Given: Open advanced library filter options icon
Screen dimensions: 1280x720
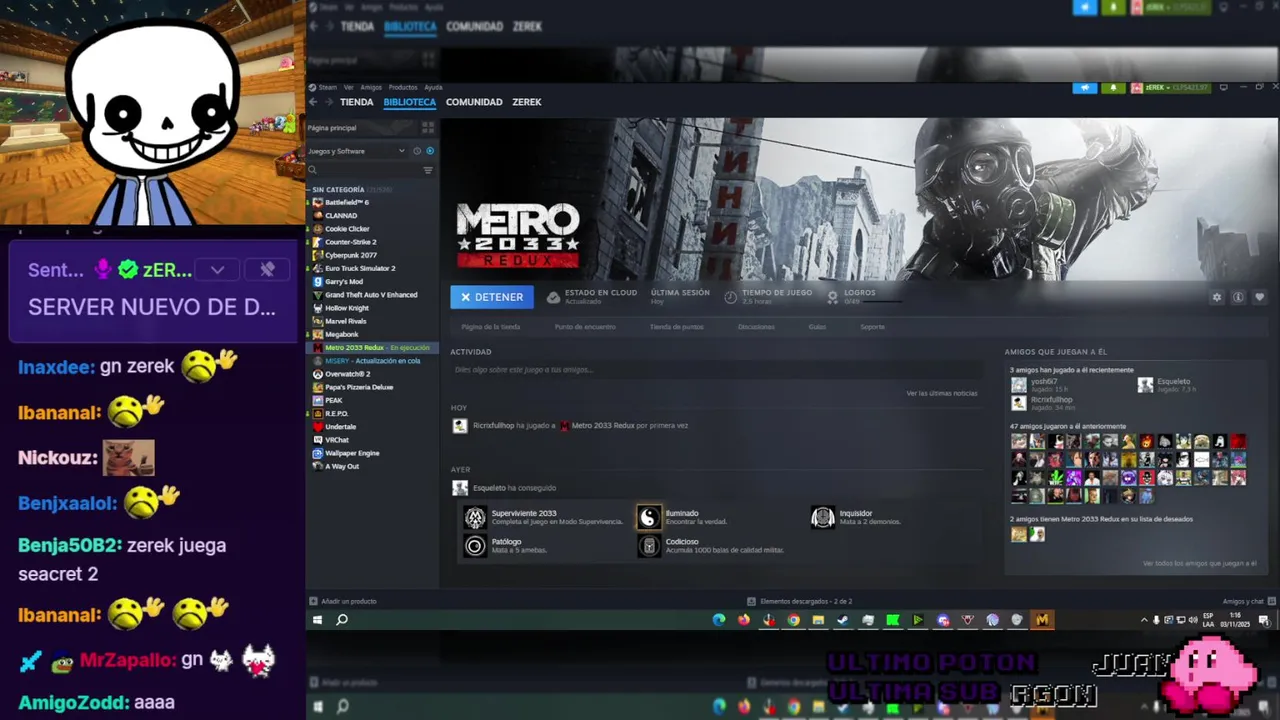Looking at the screenshot, I should coord(428,170).
